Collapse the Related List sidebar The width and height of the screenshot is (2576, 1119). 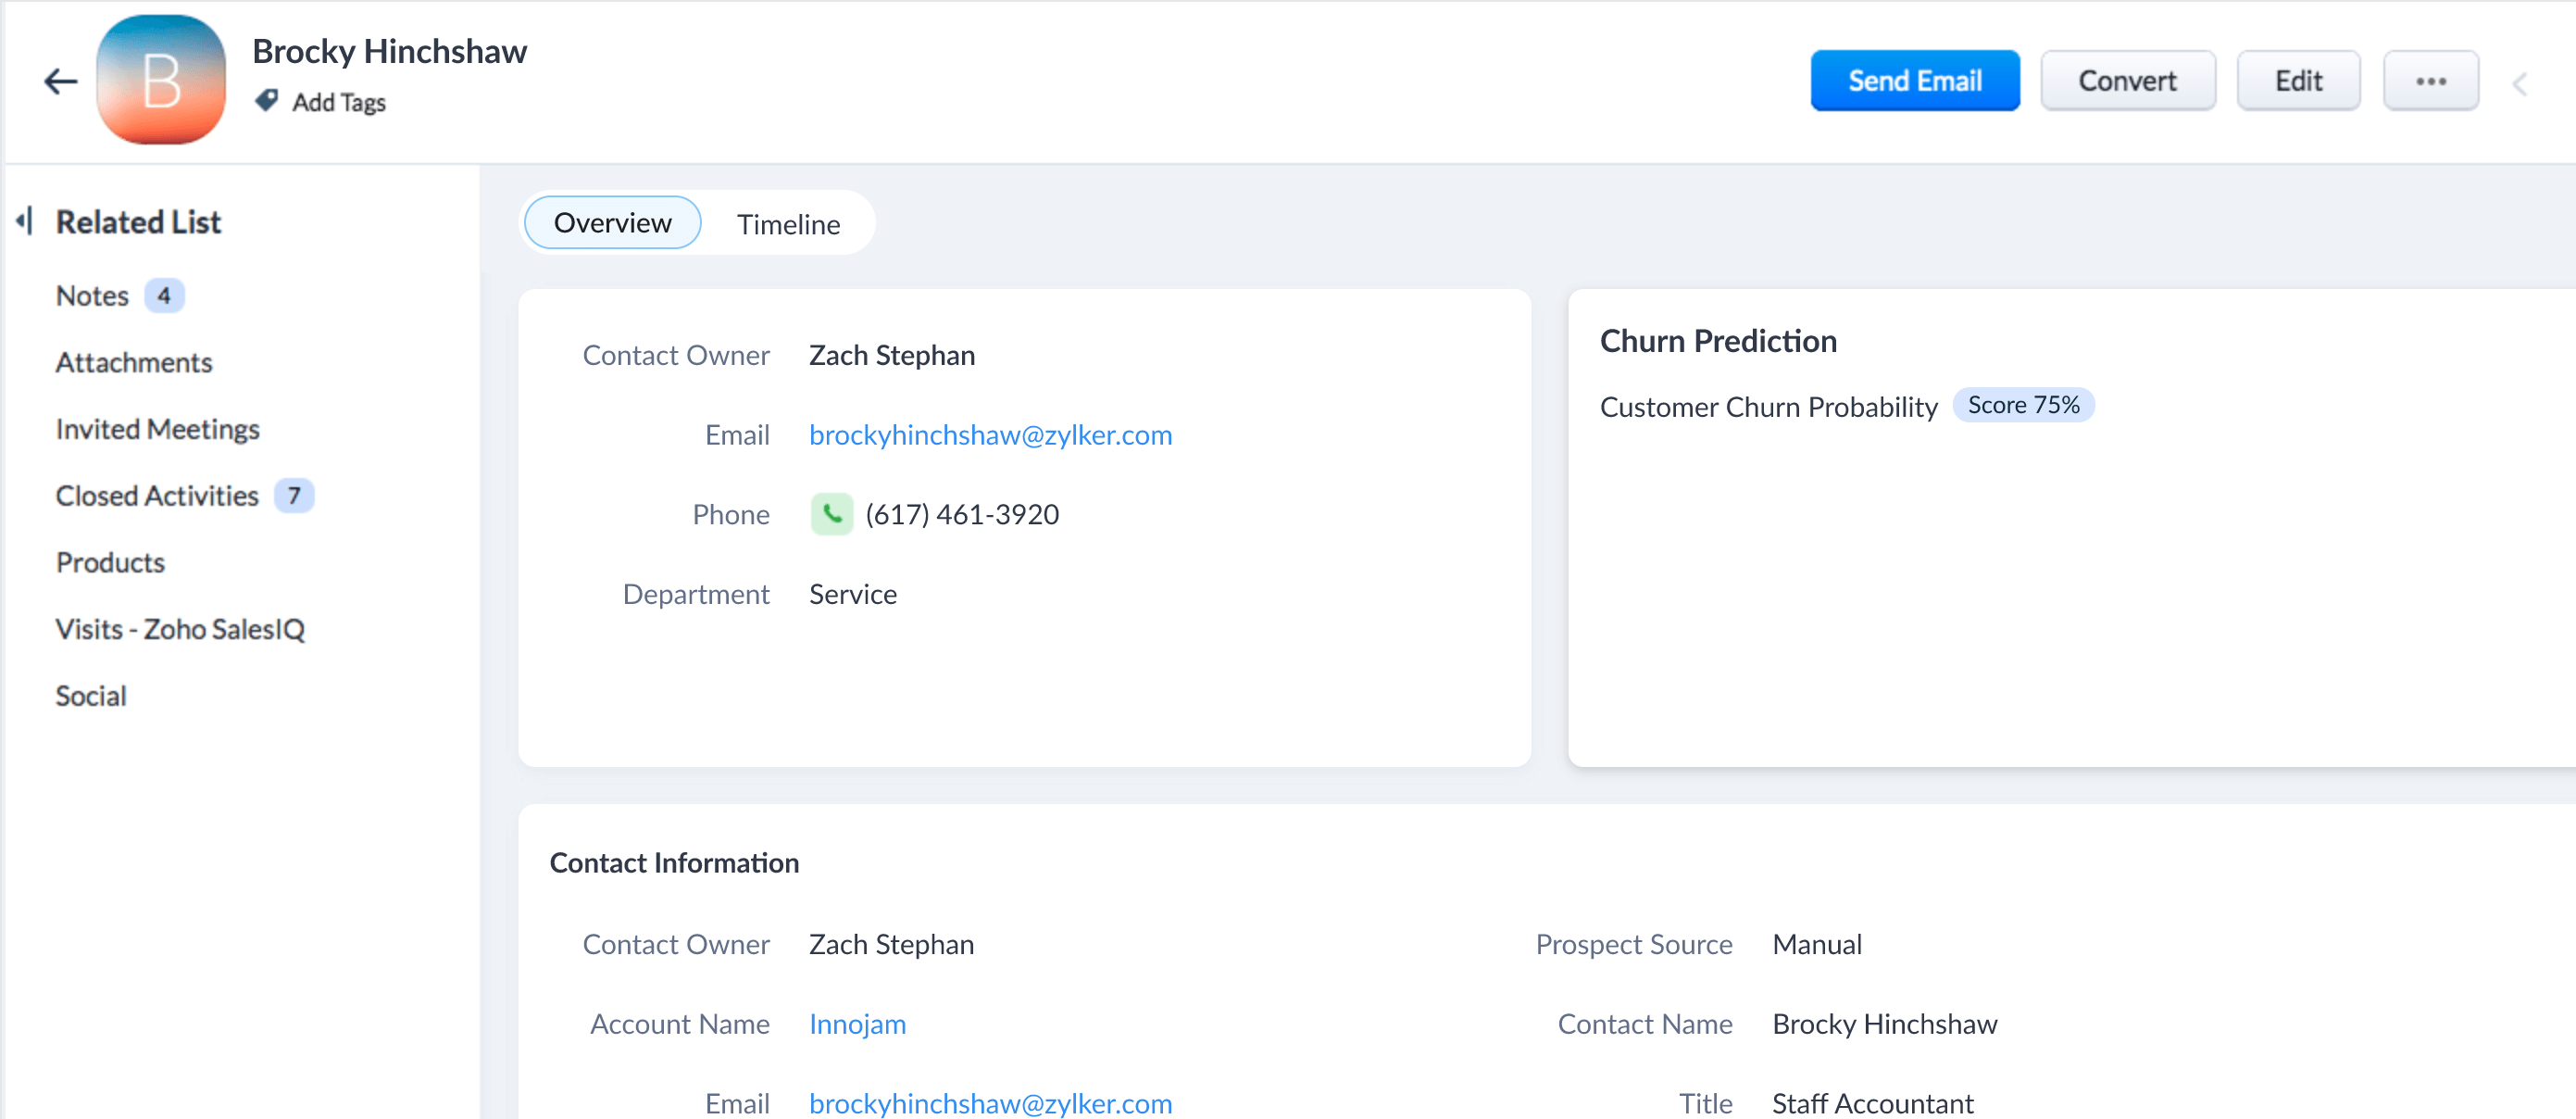point(25,221)
